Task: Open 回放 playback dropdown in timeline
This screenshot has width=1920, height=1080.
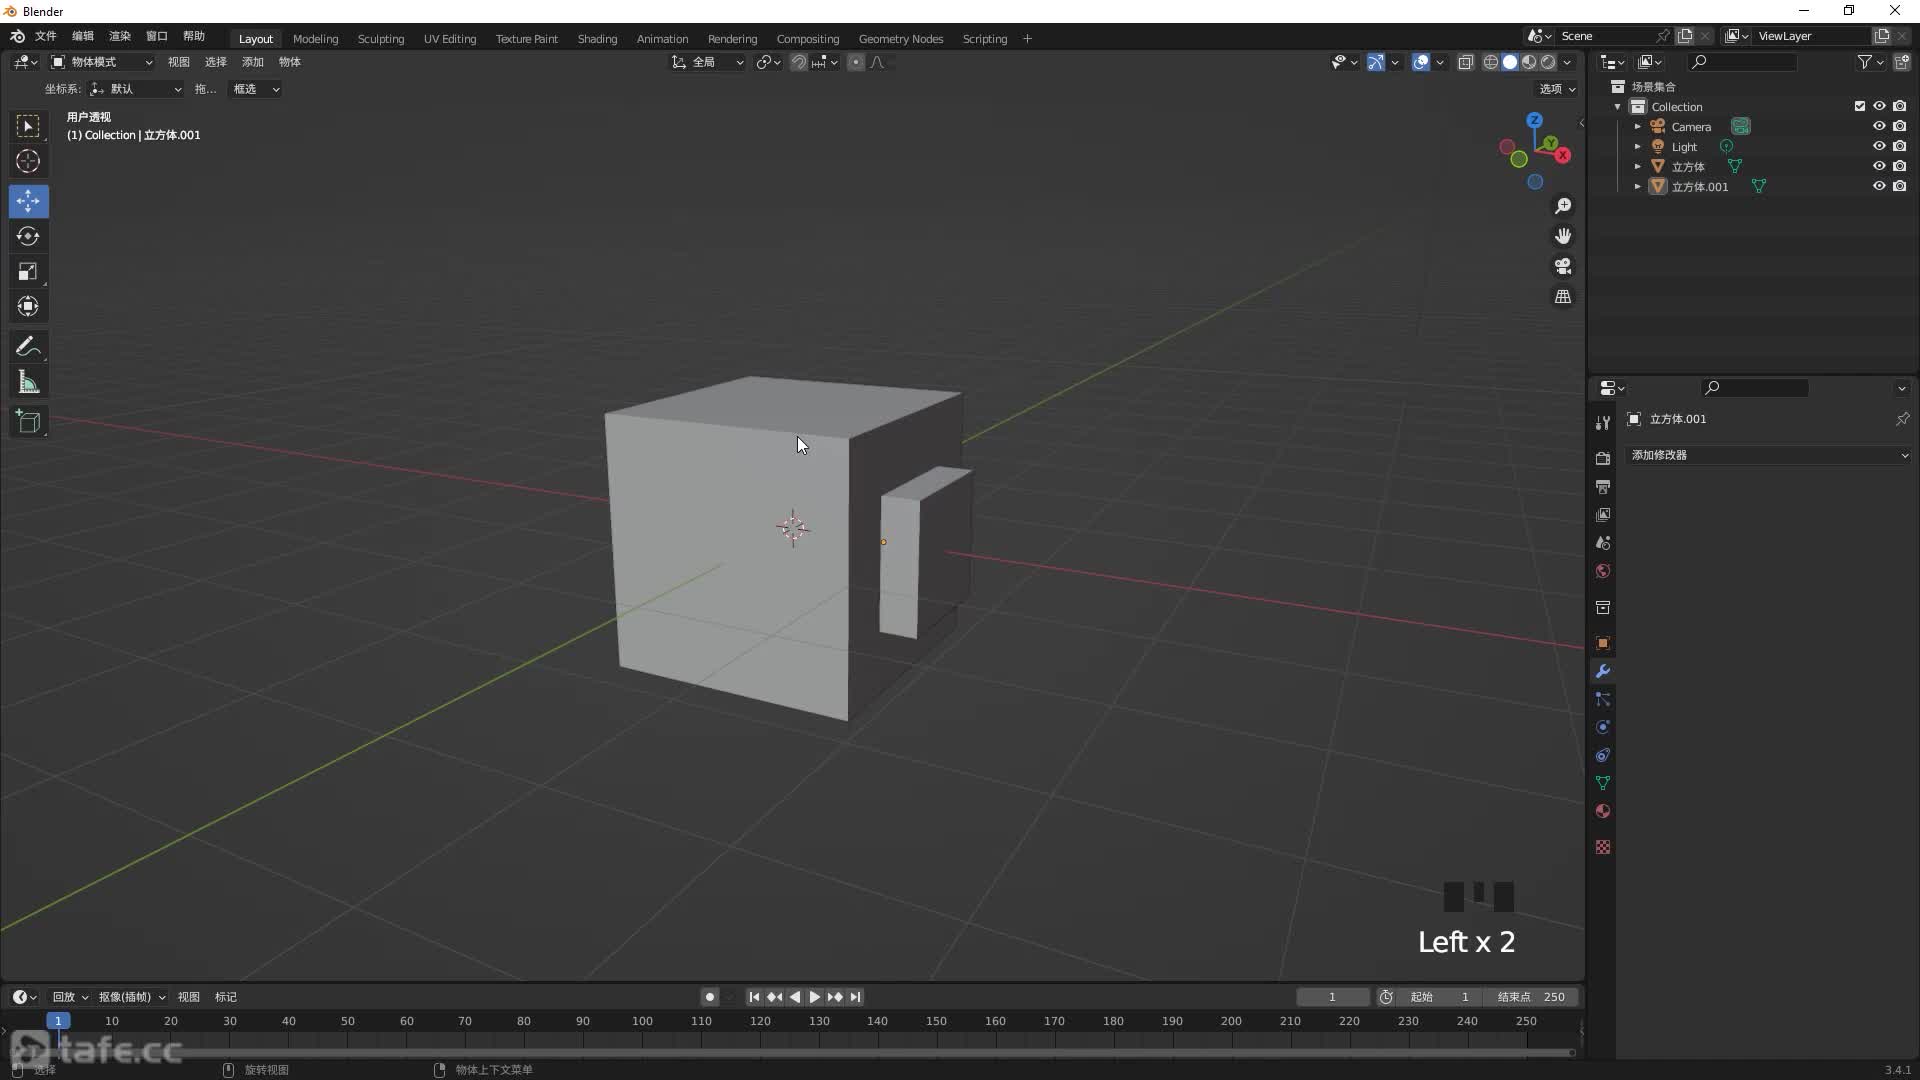Action: (70, 997)
